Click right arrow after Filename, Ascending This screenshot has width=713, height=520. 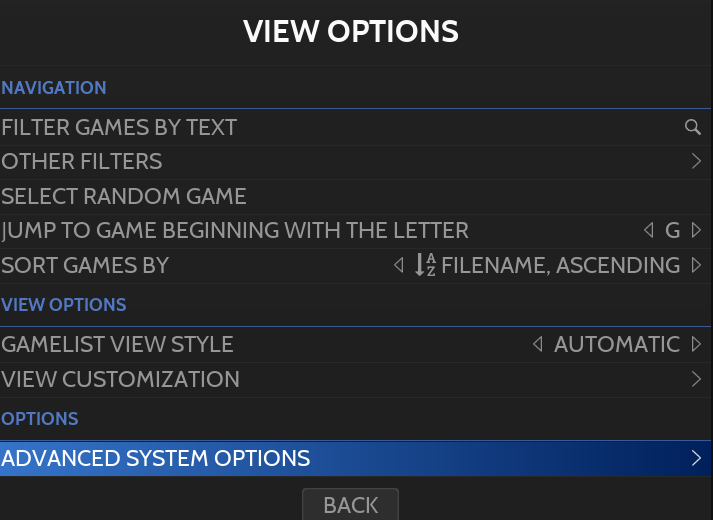pyautogui.click(x=697, y=266)
